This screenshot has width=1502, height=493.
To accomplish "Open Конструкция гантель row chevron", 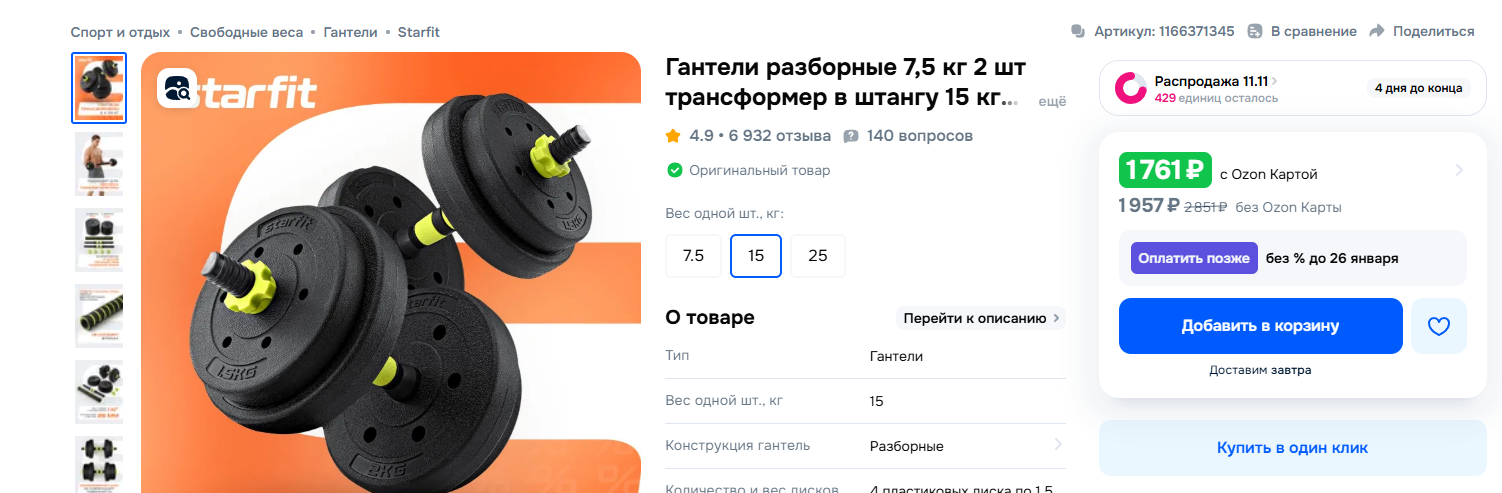I will pos(1058,445).
